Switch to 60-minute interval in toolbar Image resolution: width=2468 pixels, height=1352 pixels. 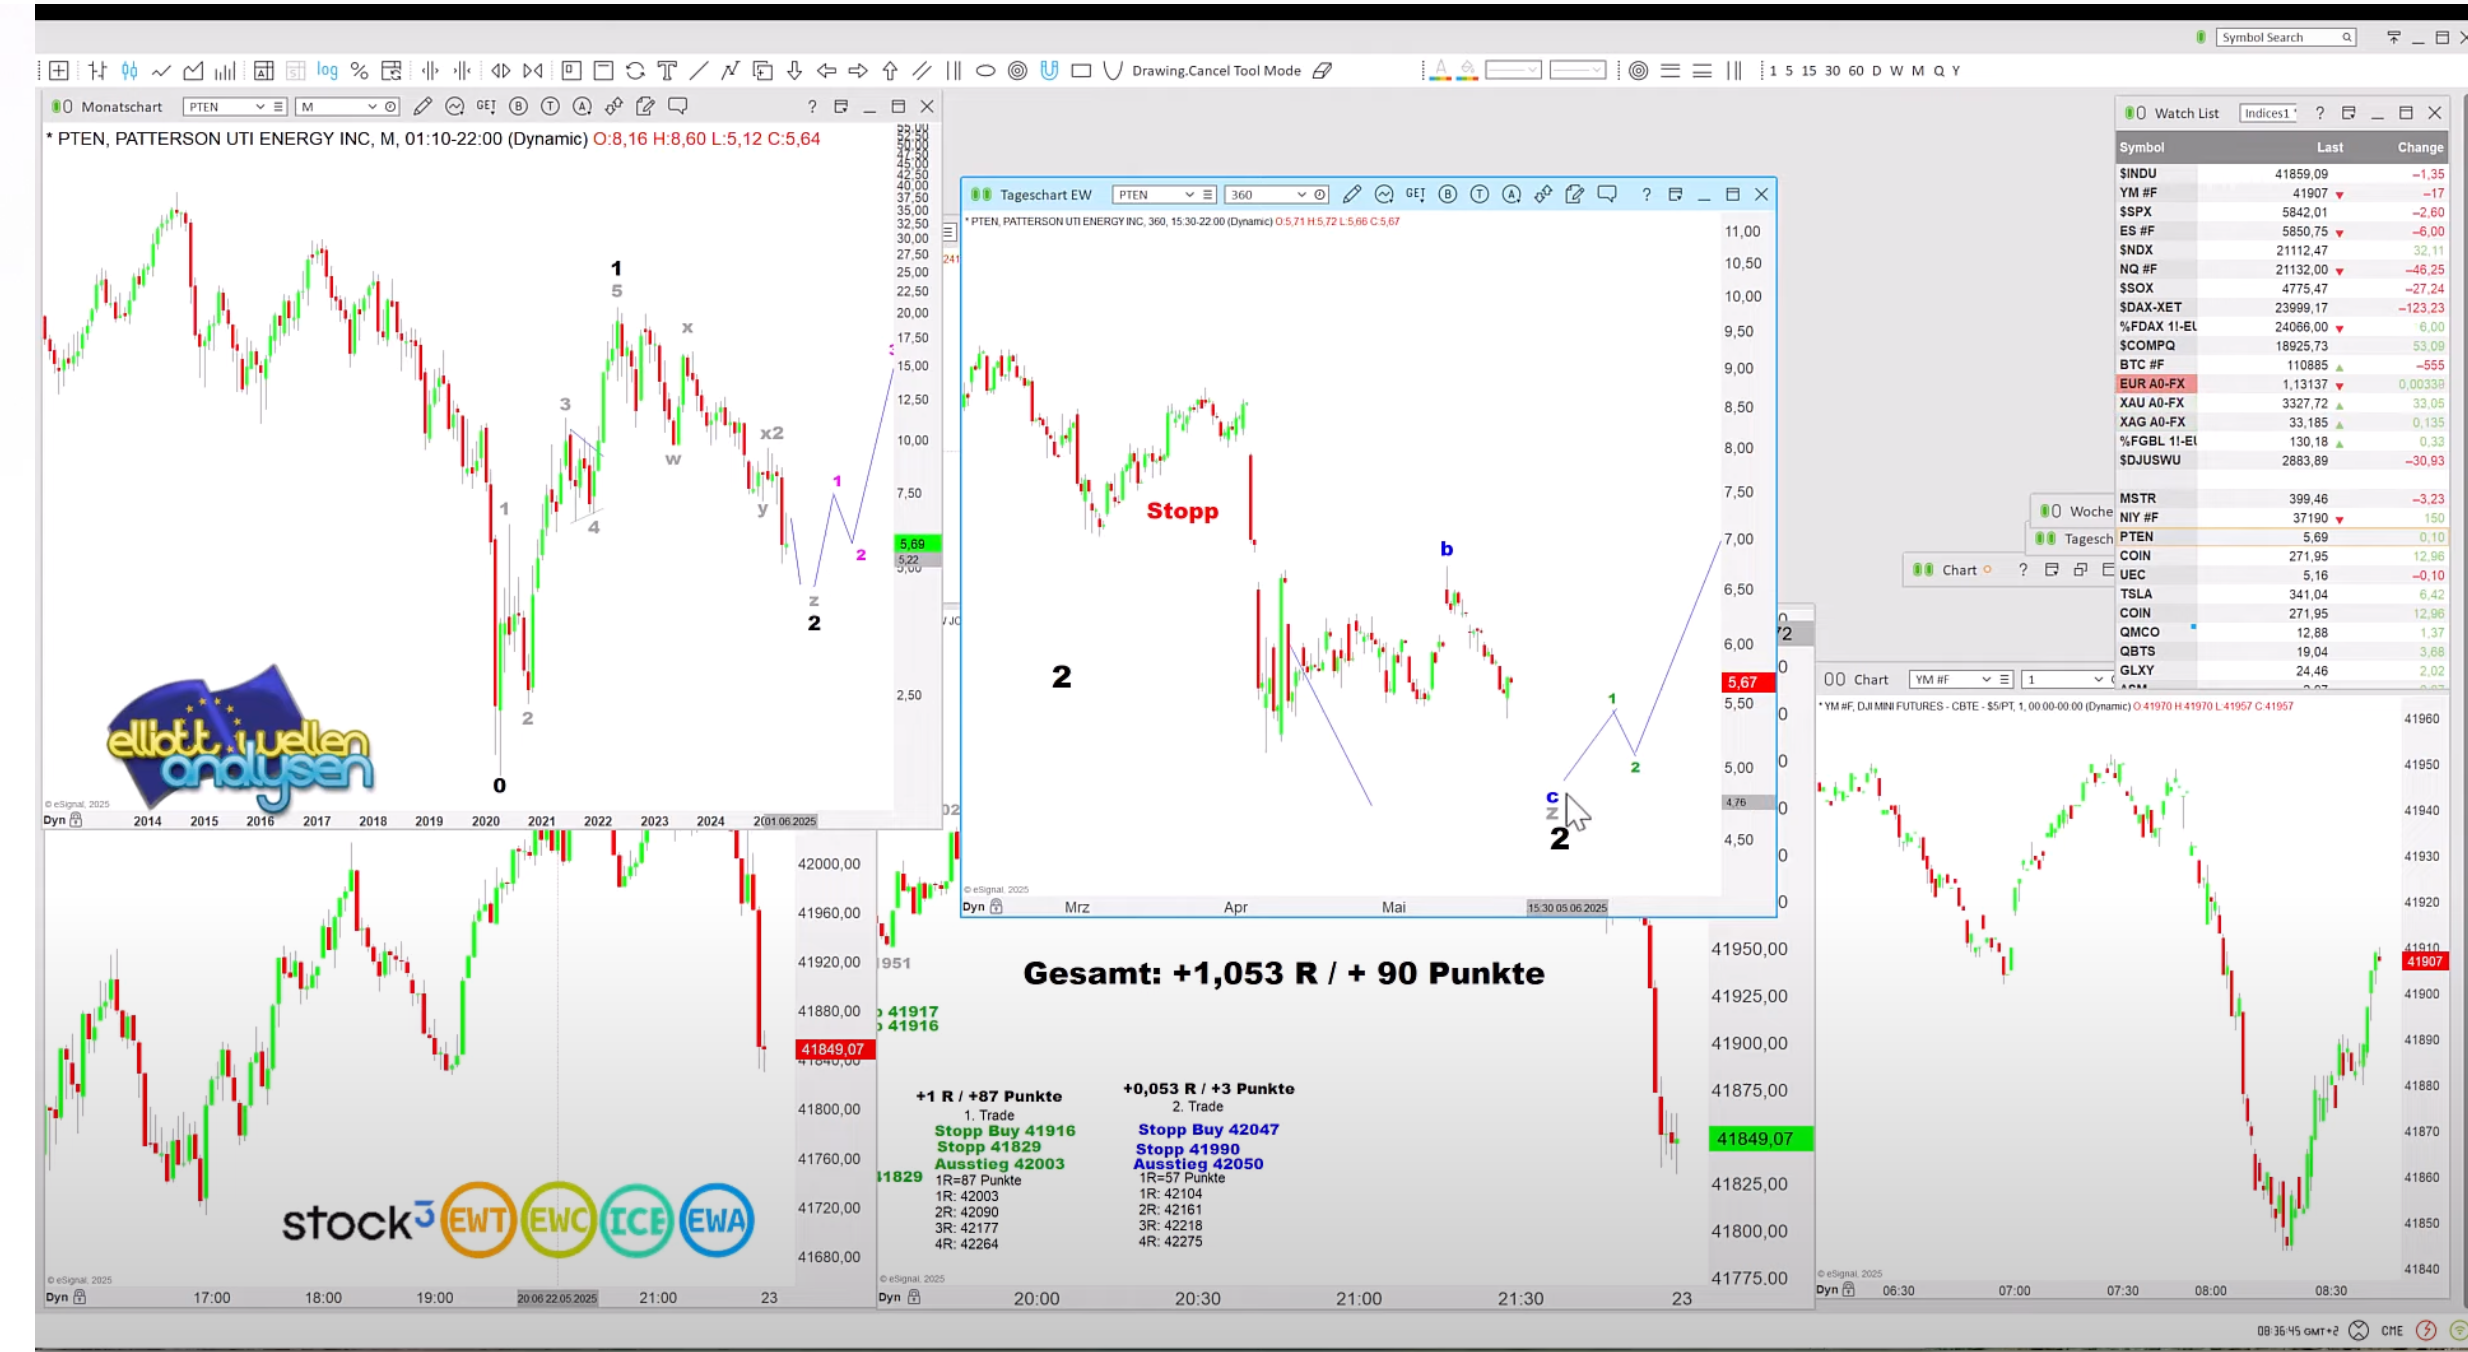1855,70
